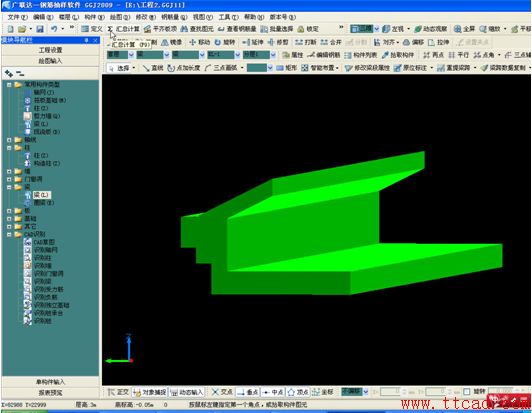Open the 构件 menu
Screen dimensions: 532x413
click(94, 17)
